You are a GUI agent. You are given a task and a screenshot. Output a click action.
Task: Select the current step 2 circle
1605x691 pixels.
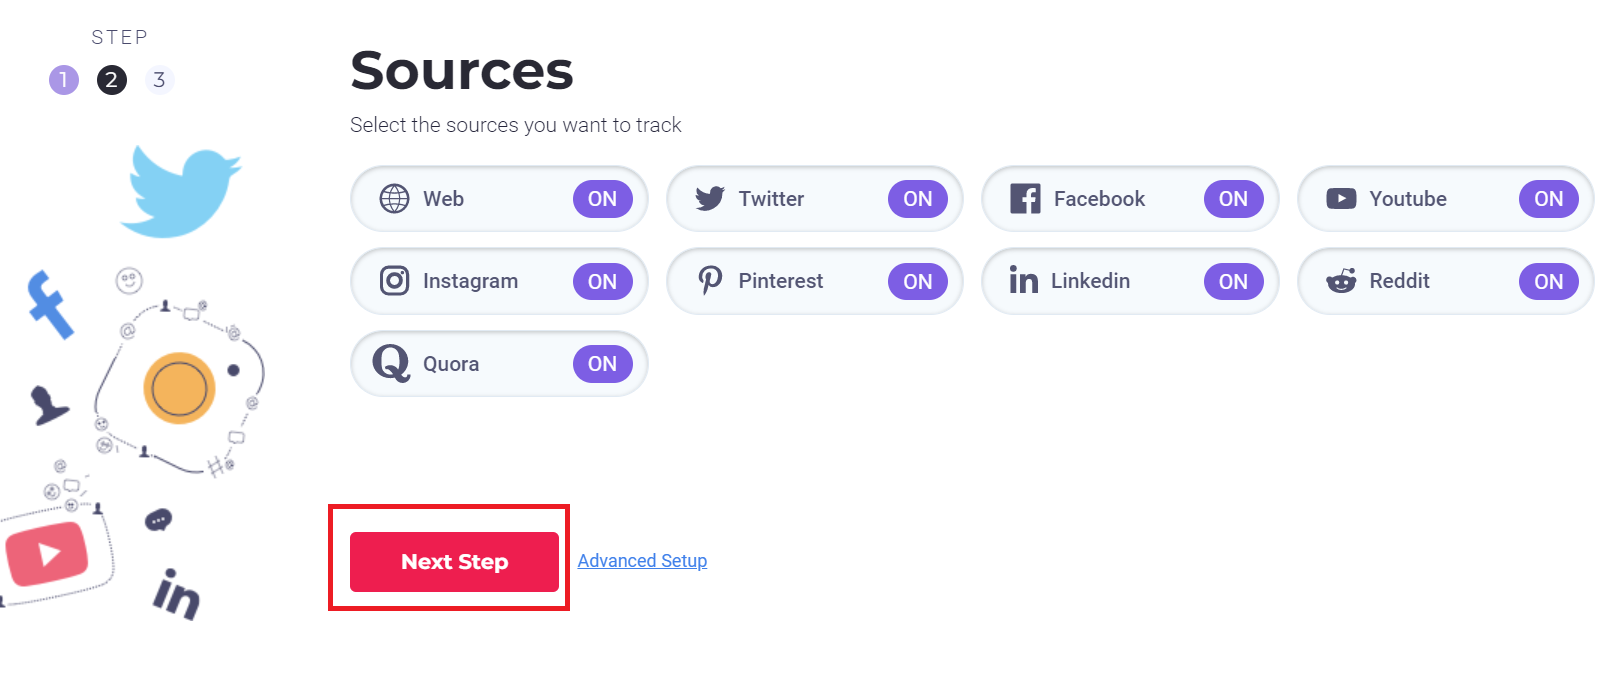(111, 80)
